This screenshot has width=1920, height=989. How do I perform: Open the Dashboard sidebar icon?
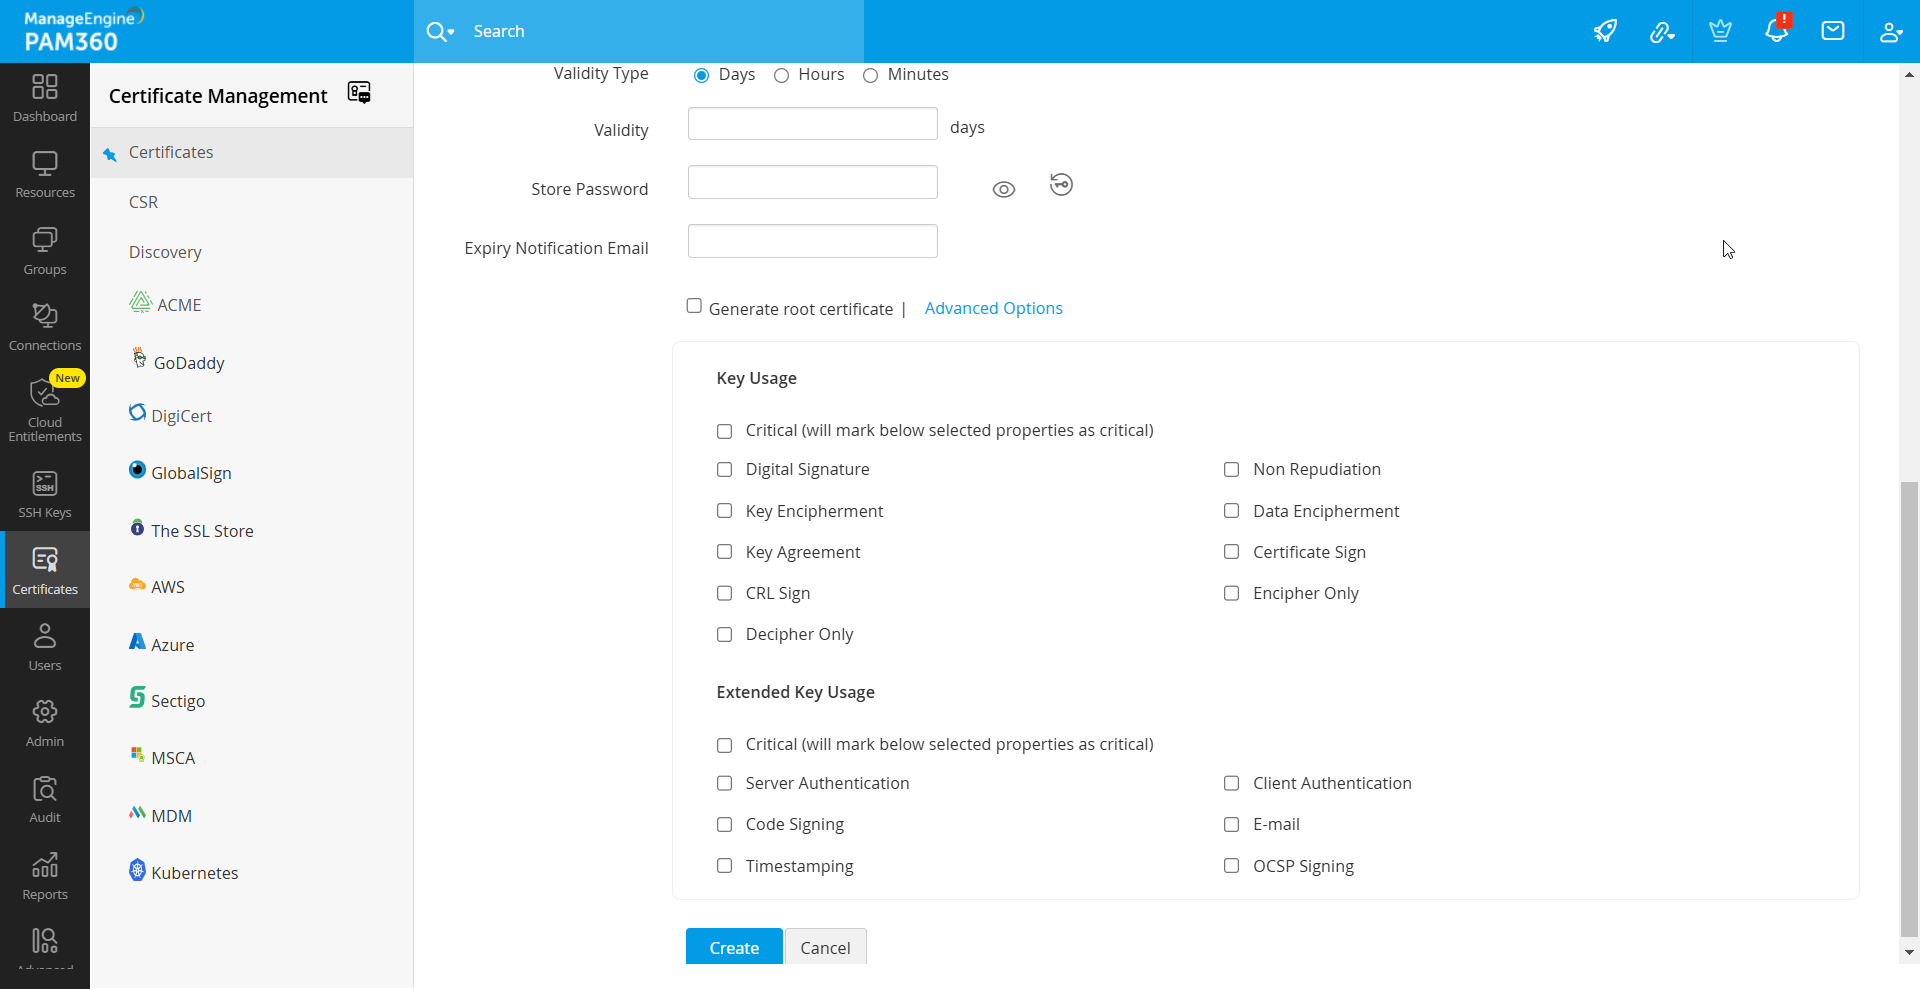[x=45, y=98]
